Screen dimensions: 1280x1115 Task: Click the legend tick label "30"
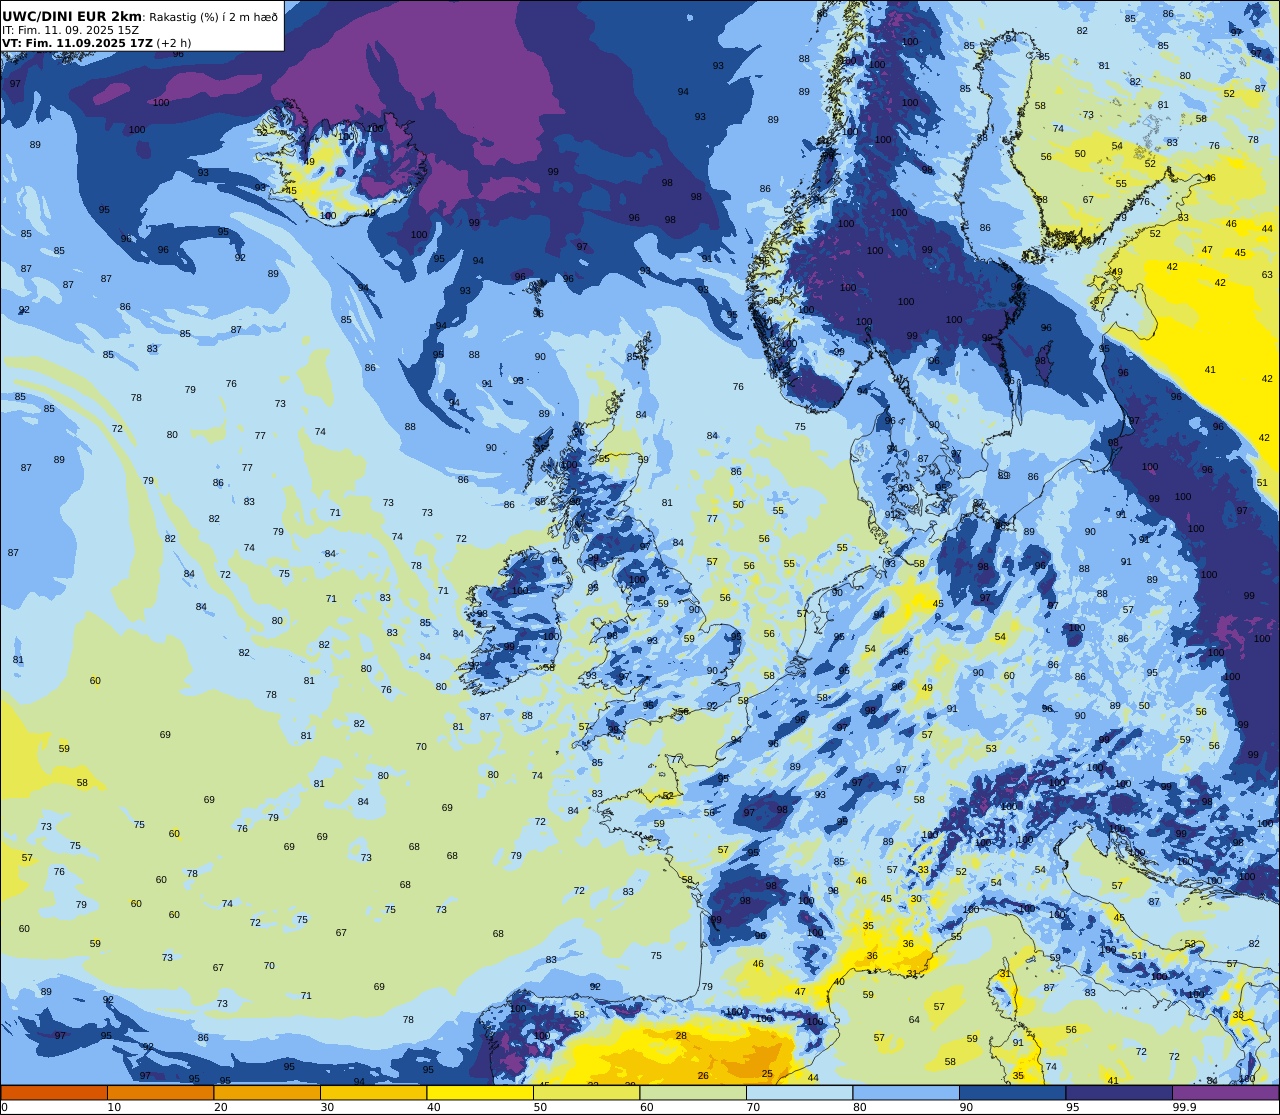click(x=327, y=1107)
